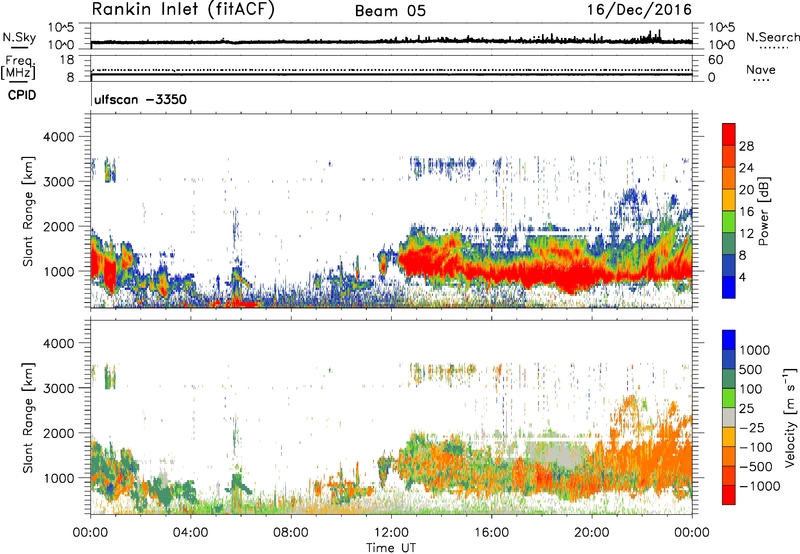
Task: Click the 'Freq. [MHz]' axis label
Action: coord(19,67)
